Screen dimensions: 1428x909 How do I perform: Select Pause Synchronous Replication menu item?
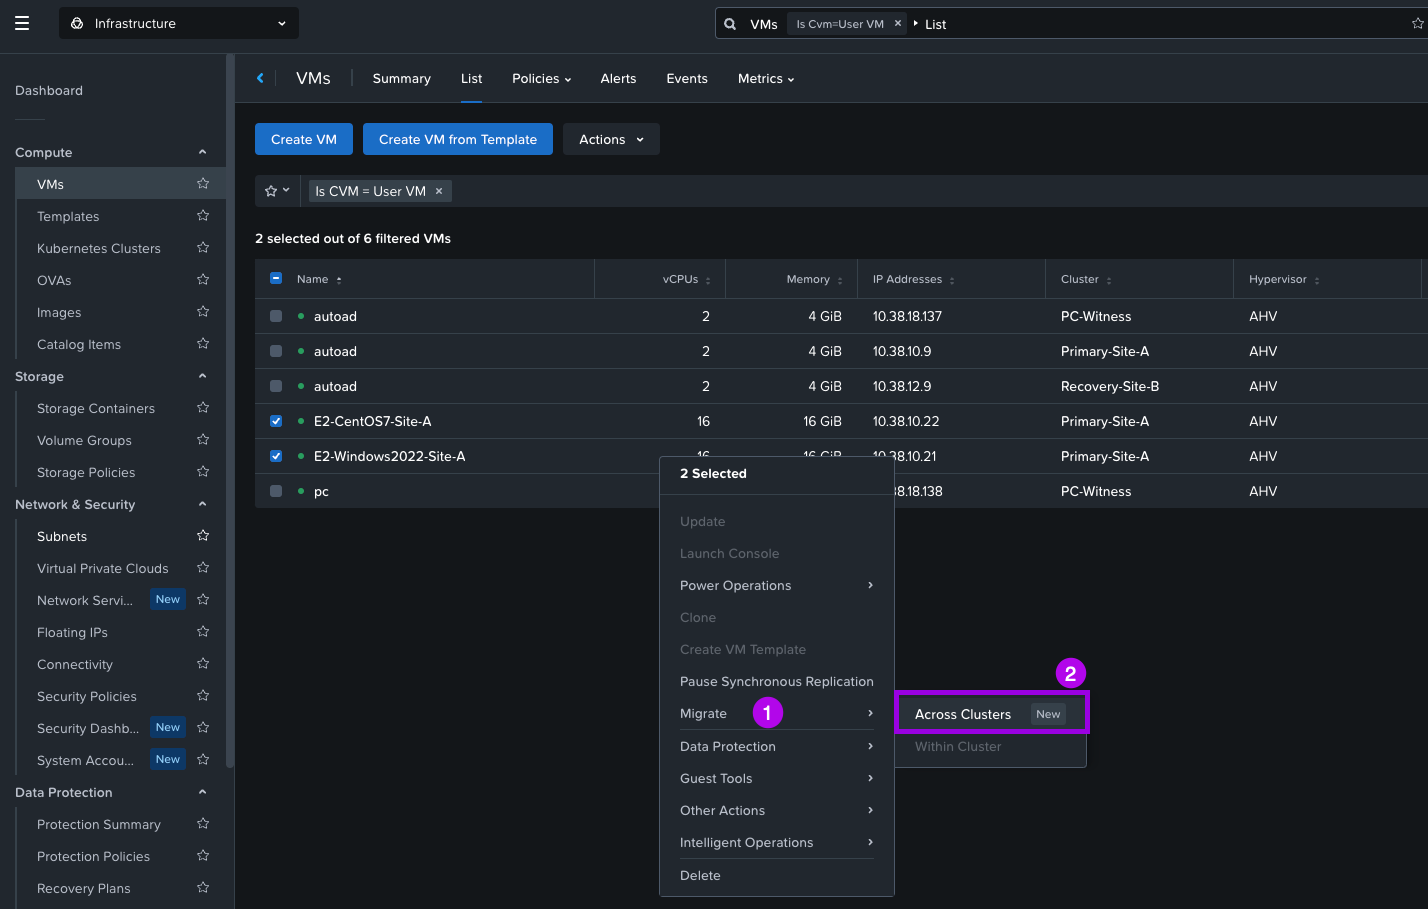(x=777, y=681)
